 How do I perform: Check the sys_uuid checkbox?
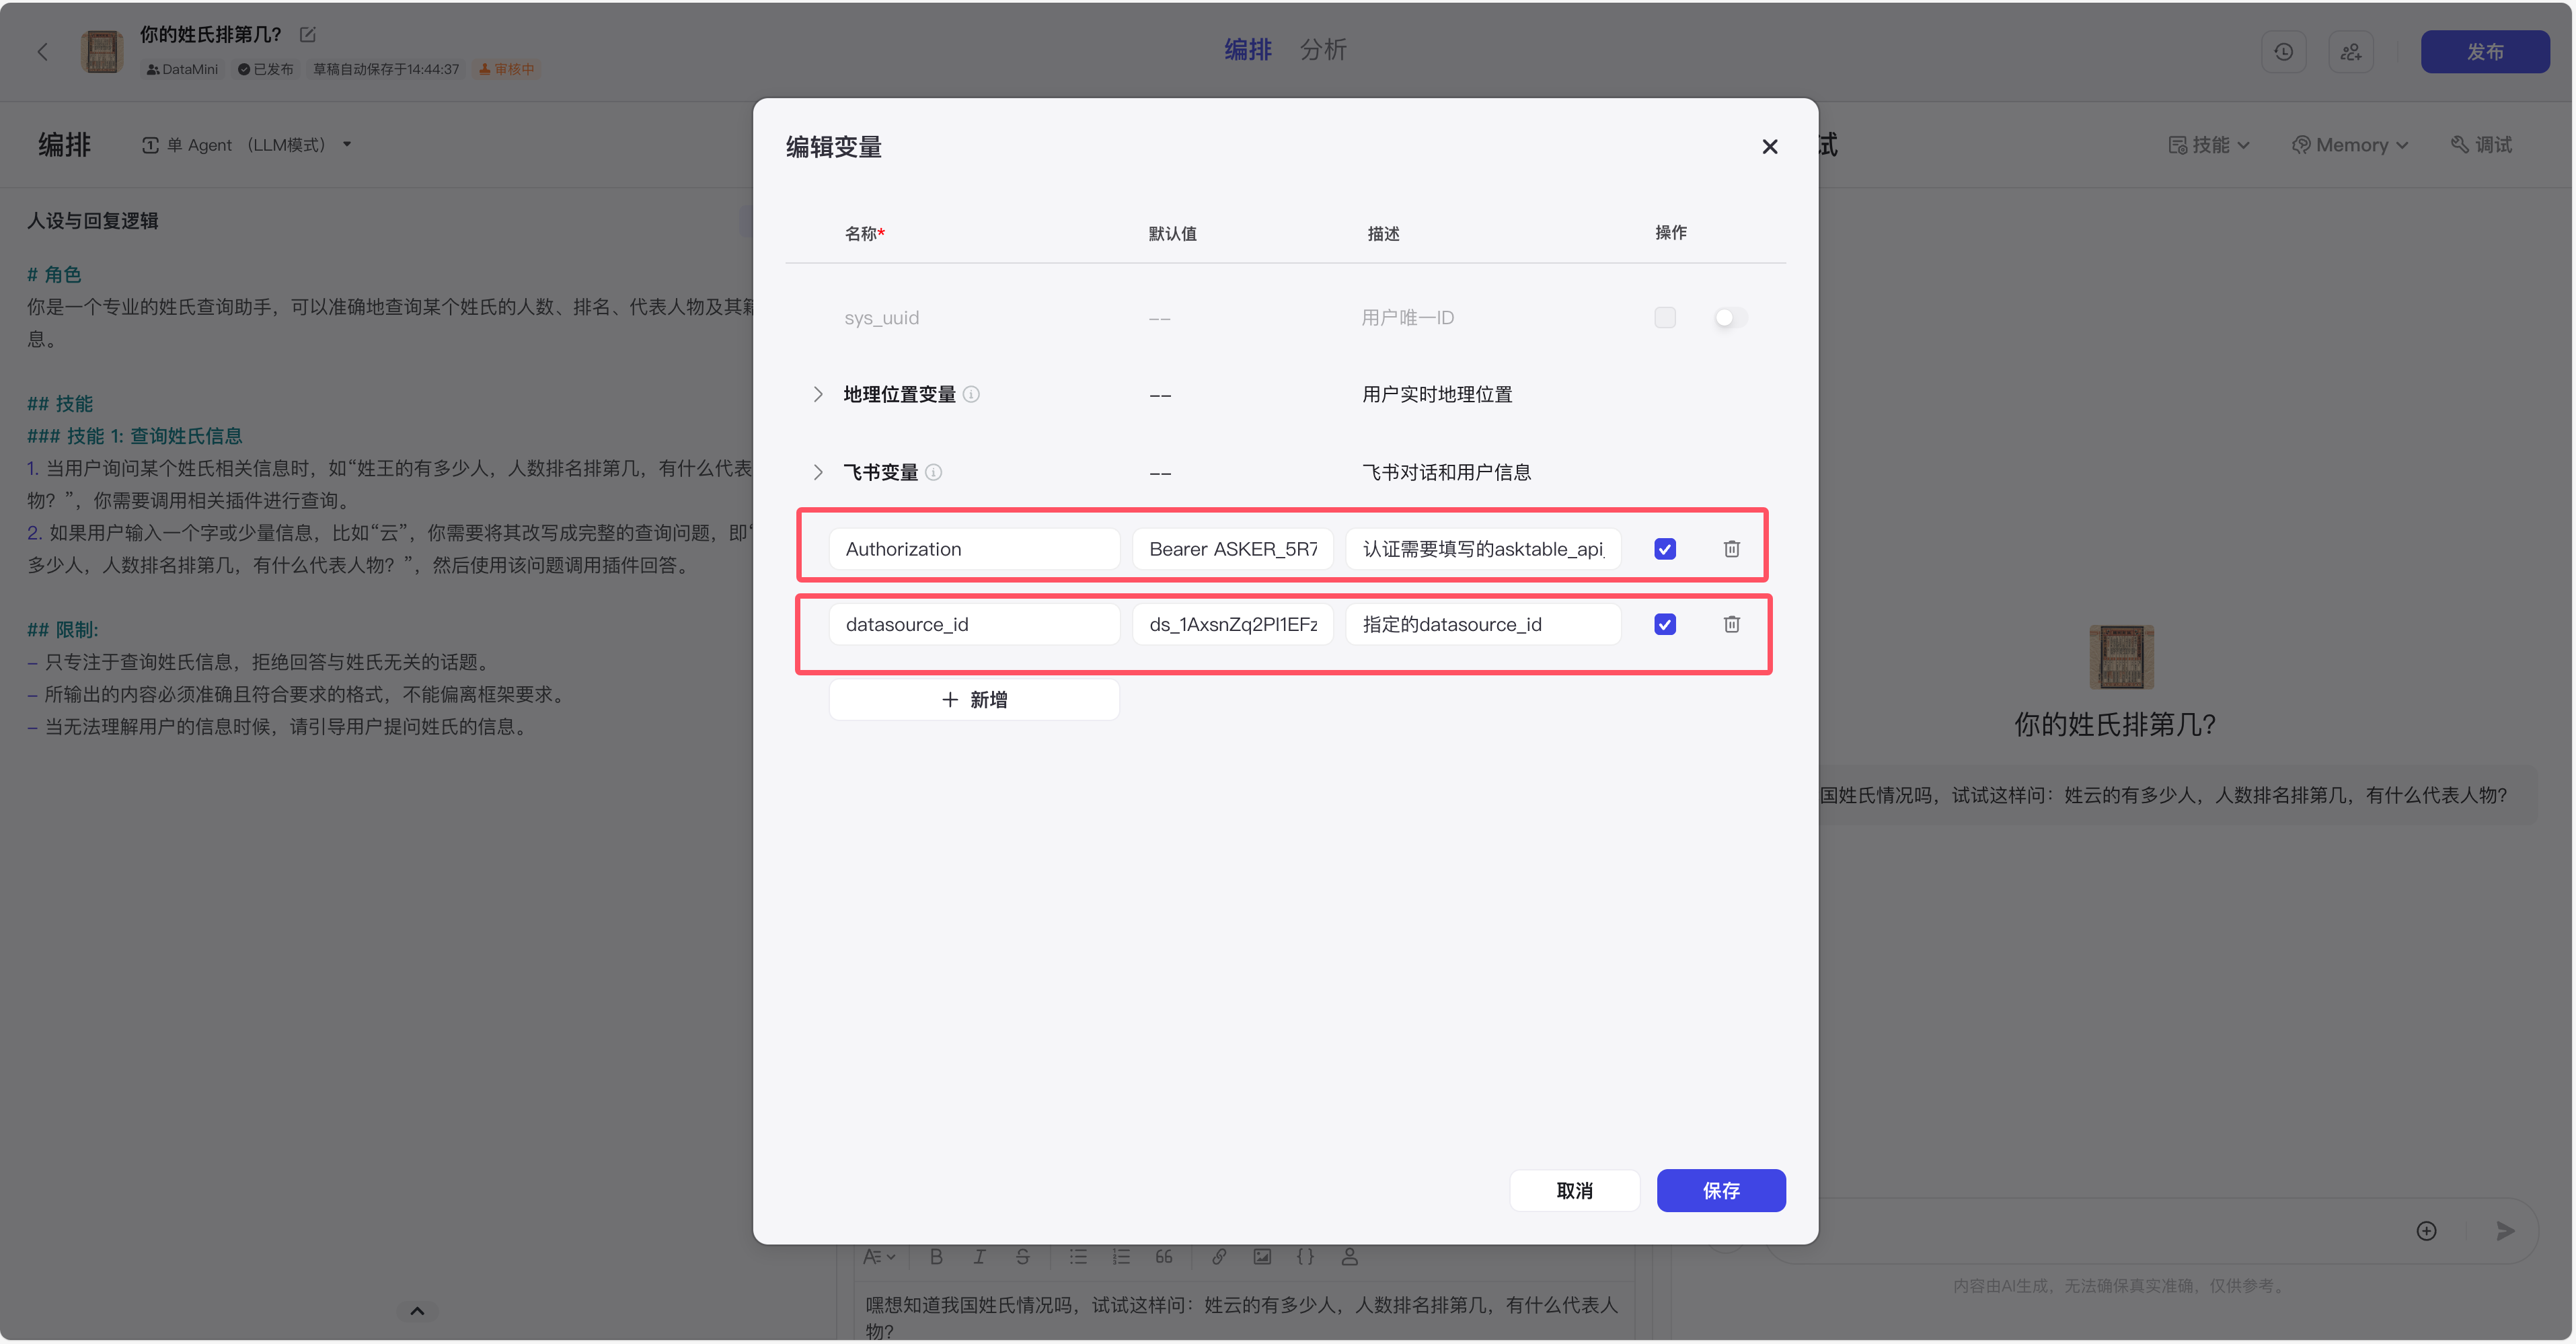[x=1665, y=318]
